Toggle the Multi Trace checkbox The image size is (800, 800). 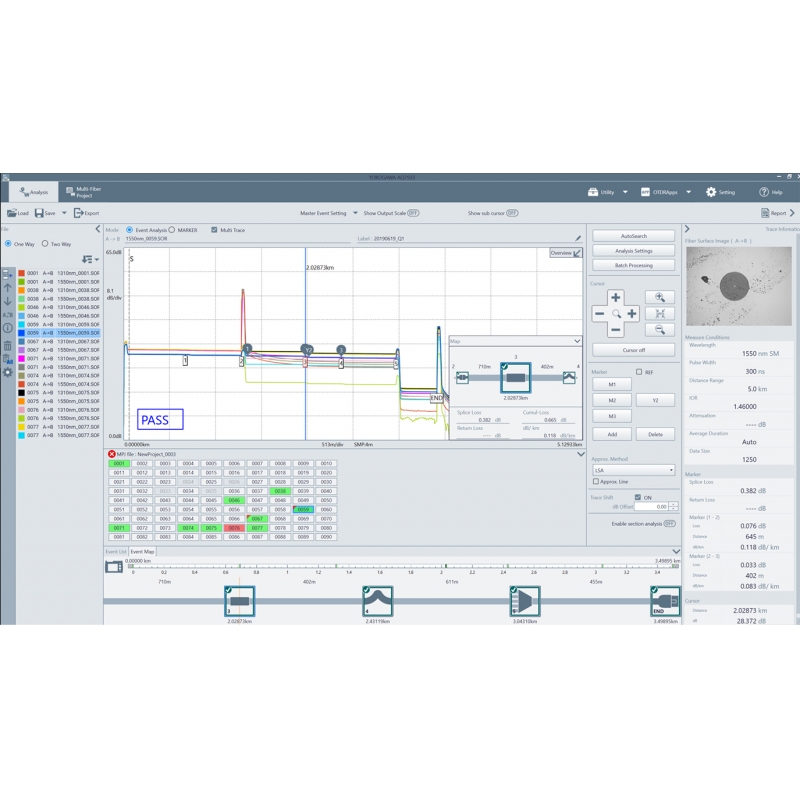click(x=214, y=230)
